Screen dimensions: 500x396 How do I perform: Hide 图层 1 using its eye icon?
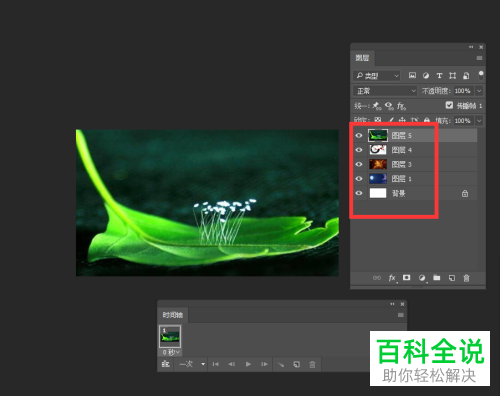(x=359, y=178)
